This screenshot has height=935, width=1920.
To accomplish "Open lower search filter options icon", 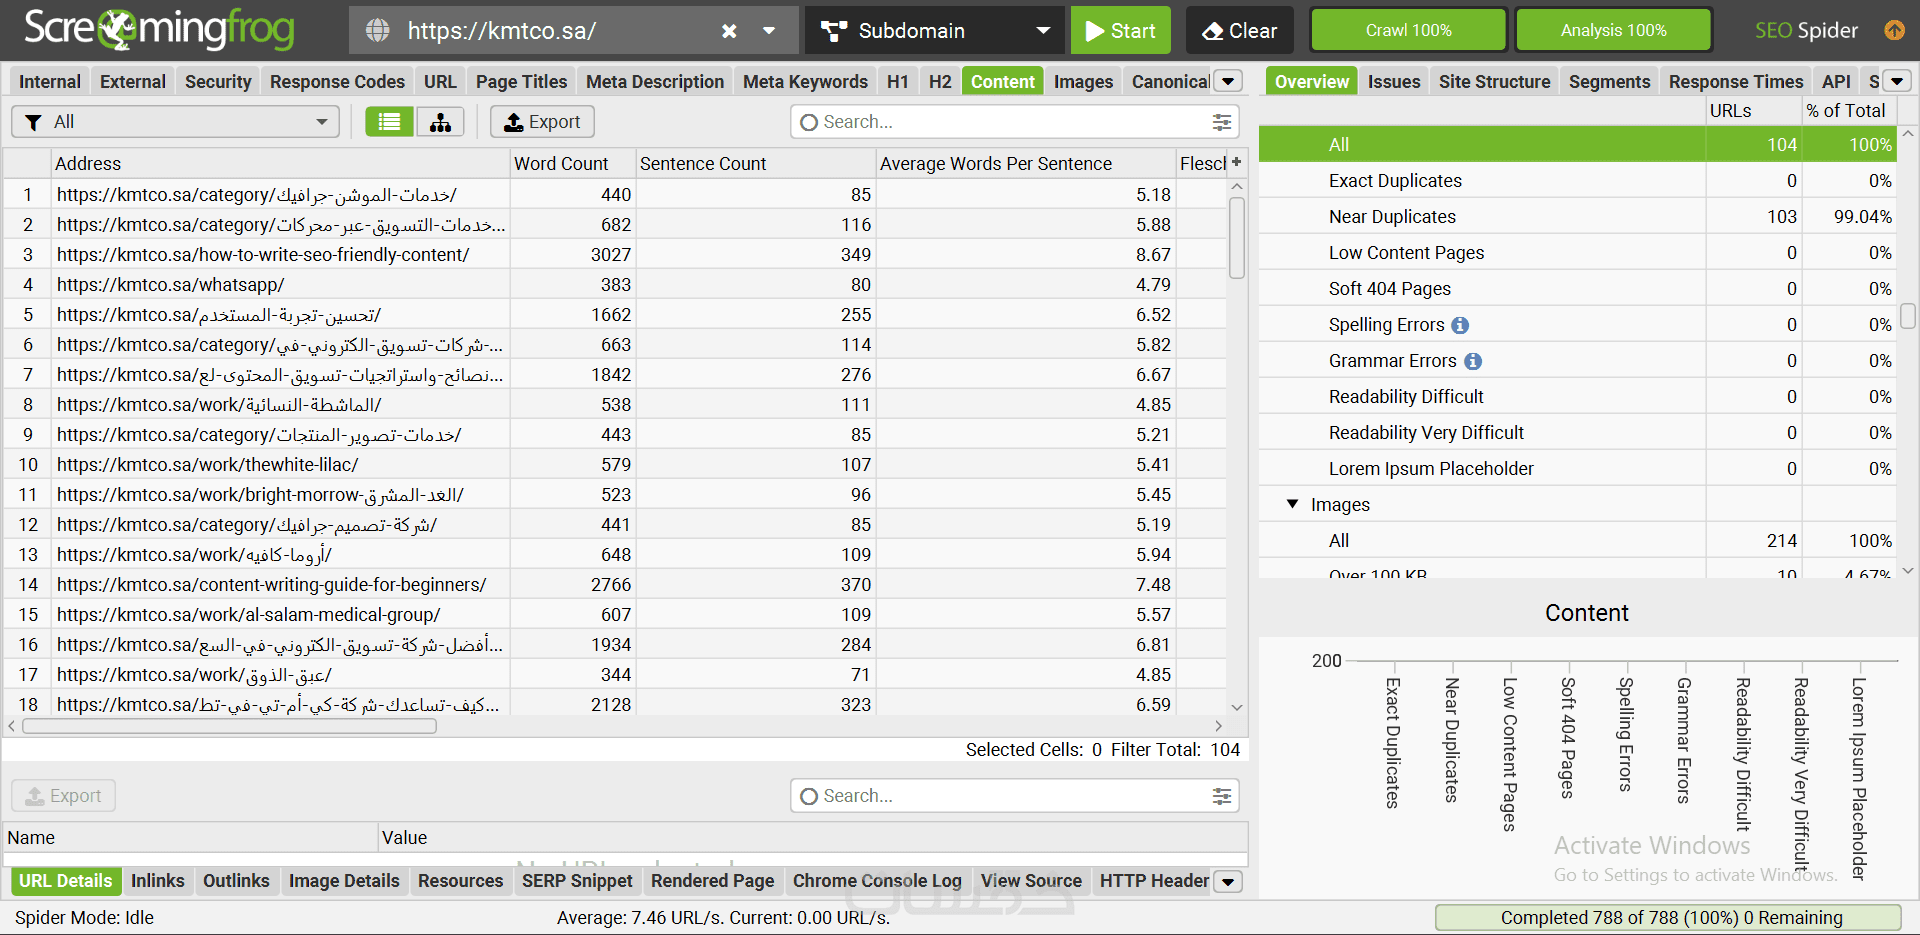I will (1222, 796).
